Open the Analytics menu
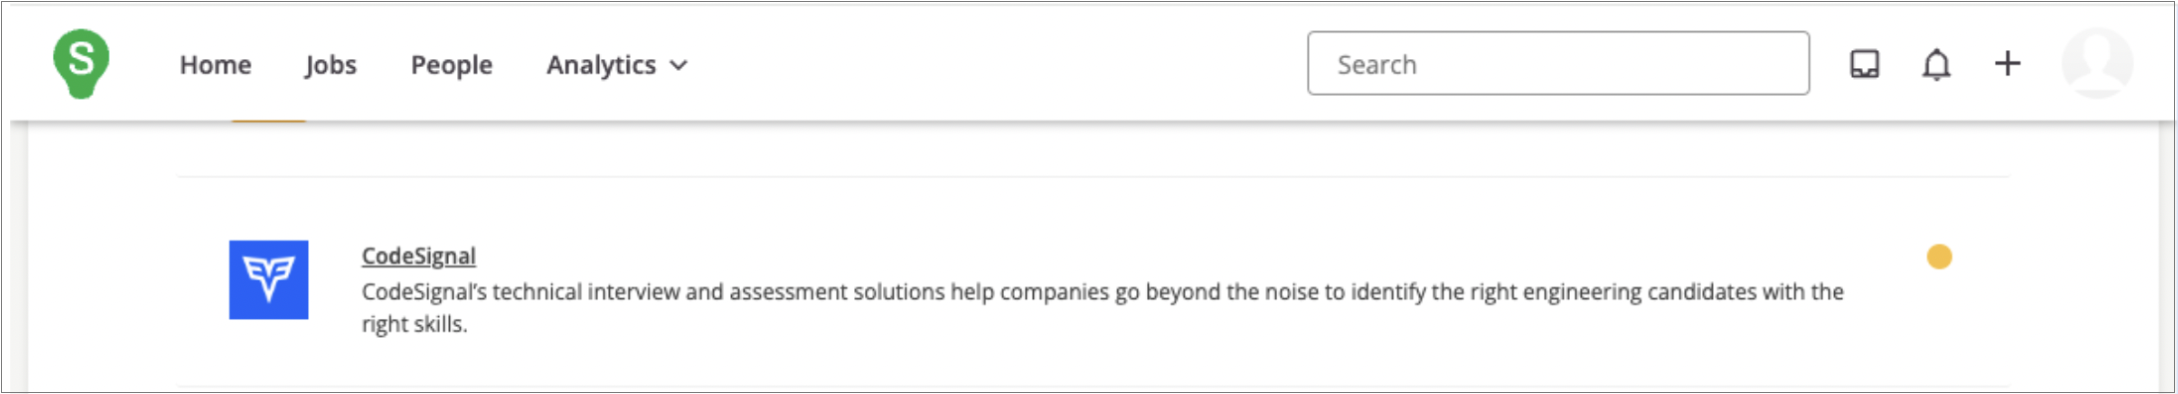 (617, 65)
